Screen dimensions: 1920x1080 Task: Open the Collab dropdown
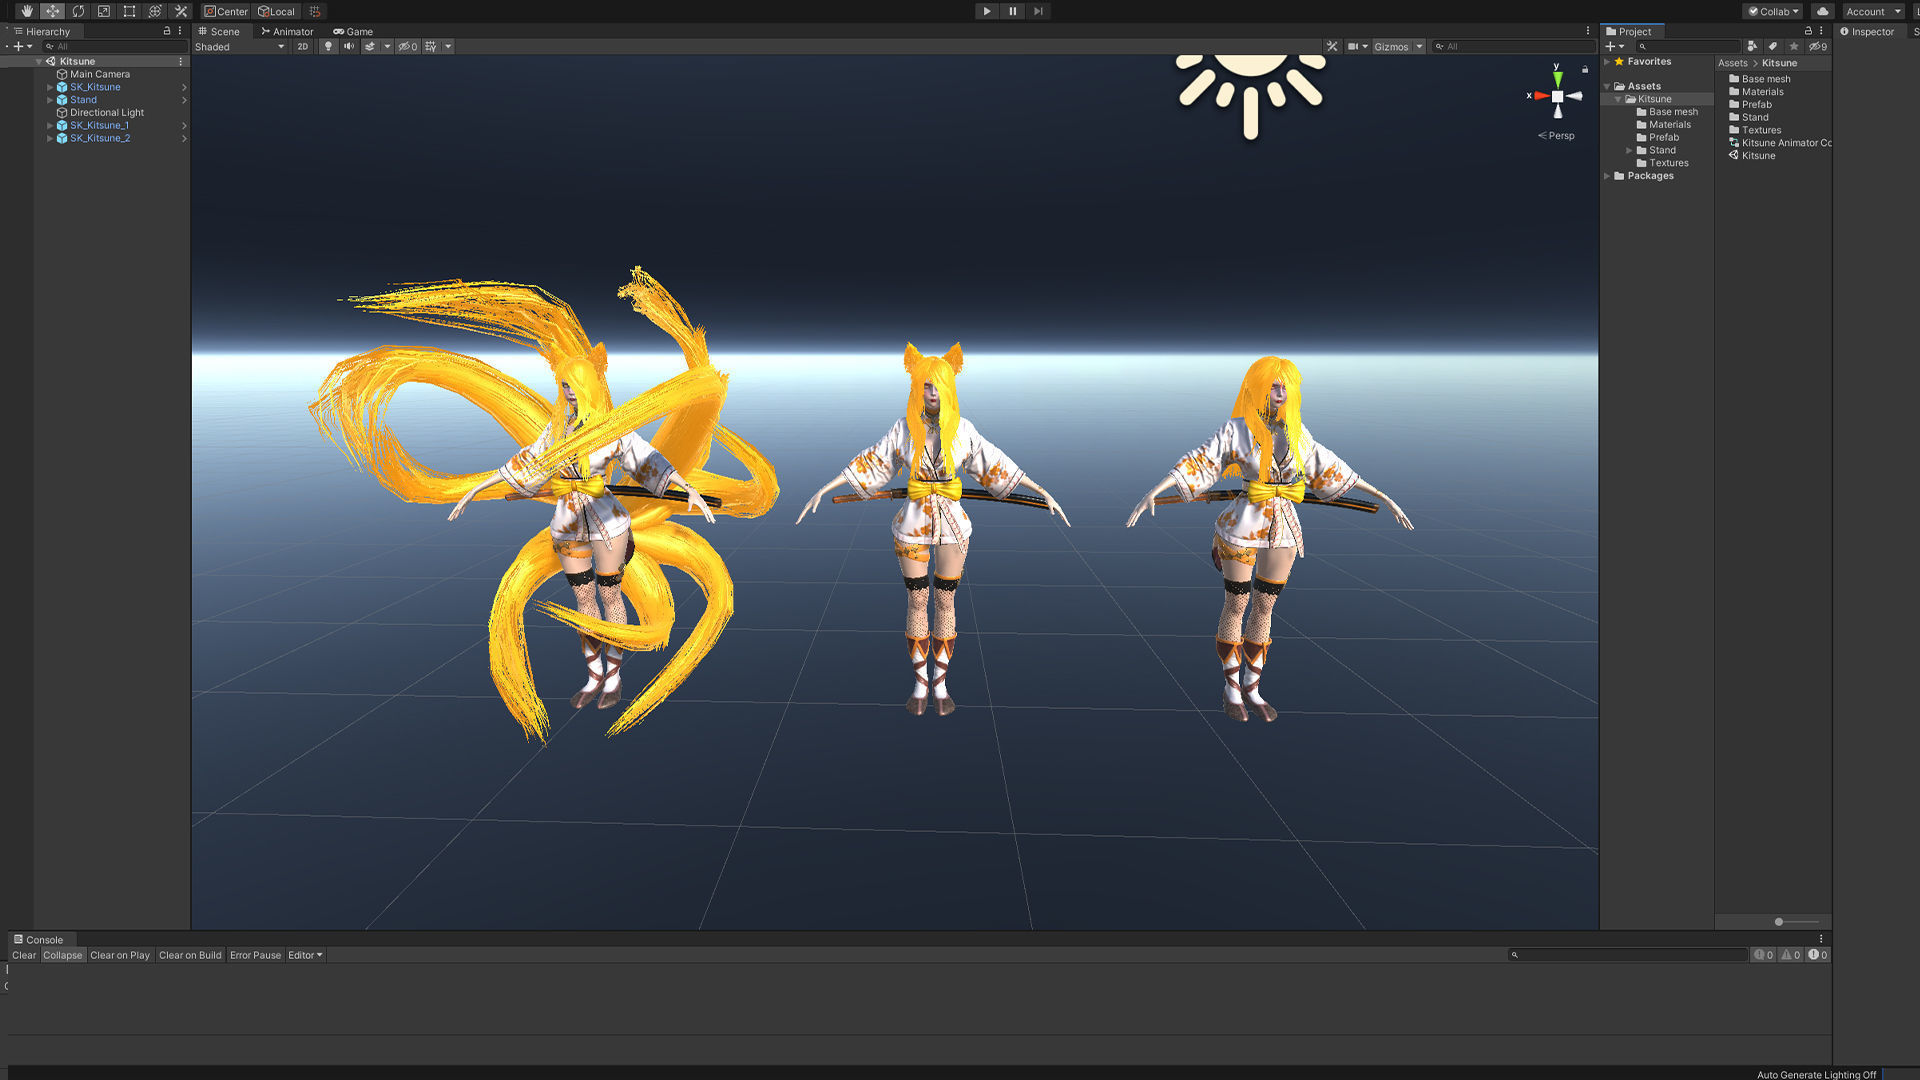point(1773,11)
